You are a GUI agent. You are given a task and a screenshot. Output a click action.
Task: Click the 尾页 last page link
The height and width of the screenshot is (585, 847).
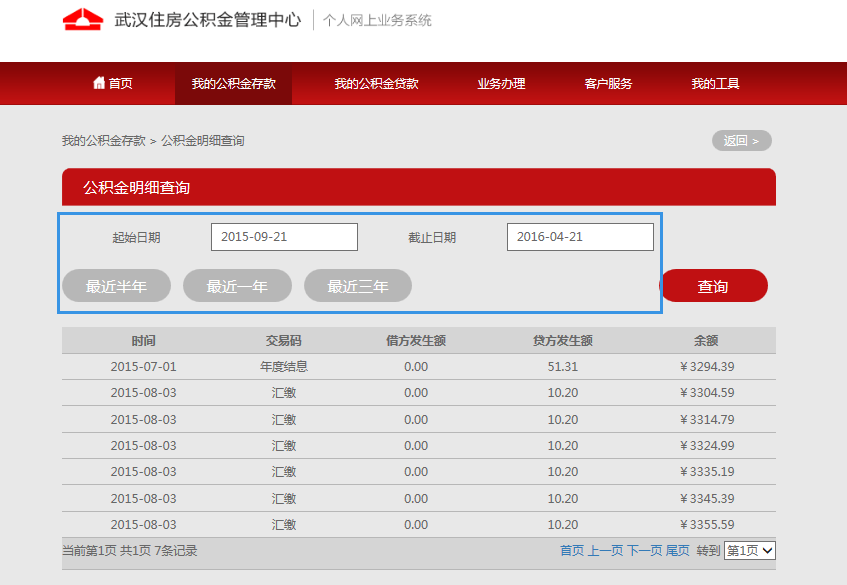click(678, 551)
